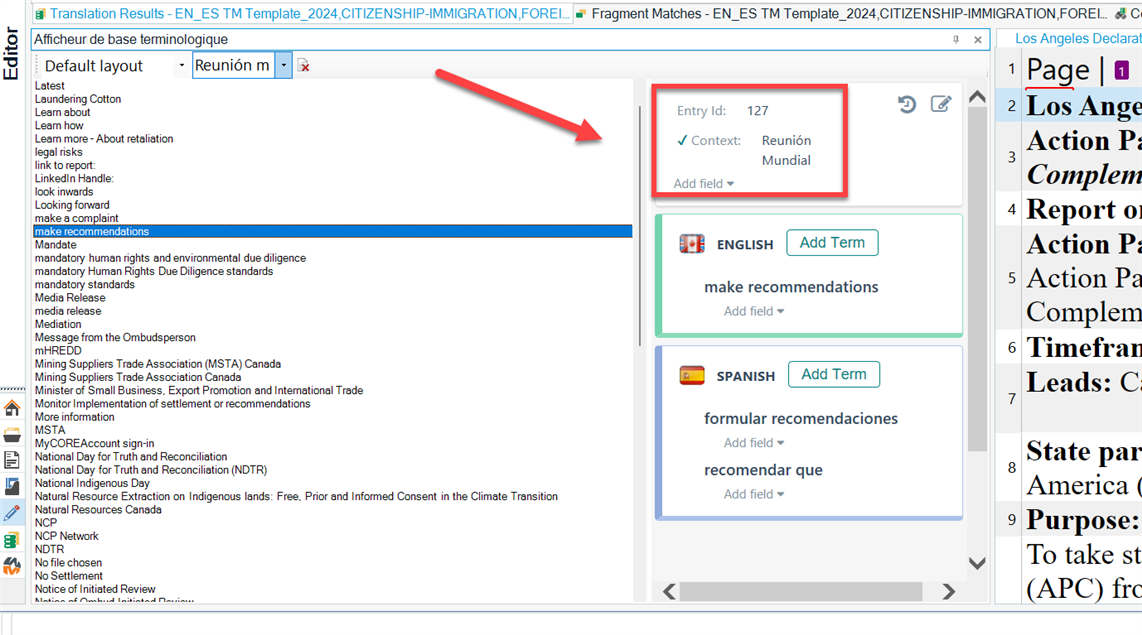This screenshot has height=635, width=1142.
Task: Click the purple tag in segment 1
Action: 1122,70
